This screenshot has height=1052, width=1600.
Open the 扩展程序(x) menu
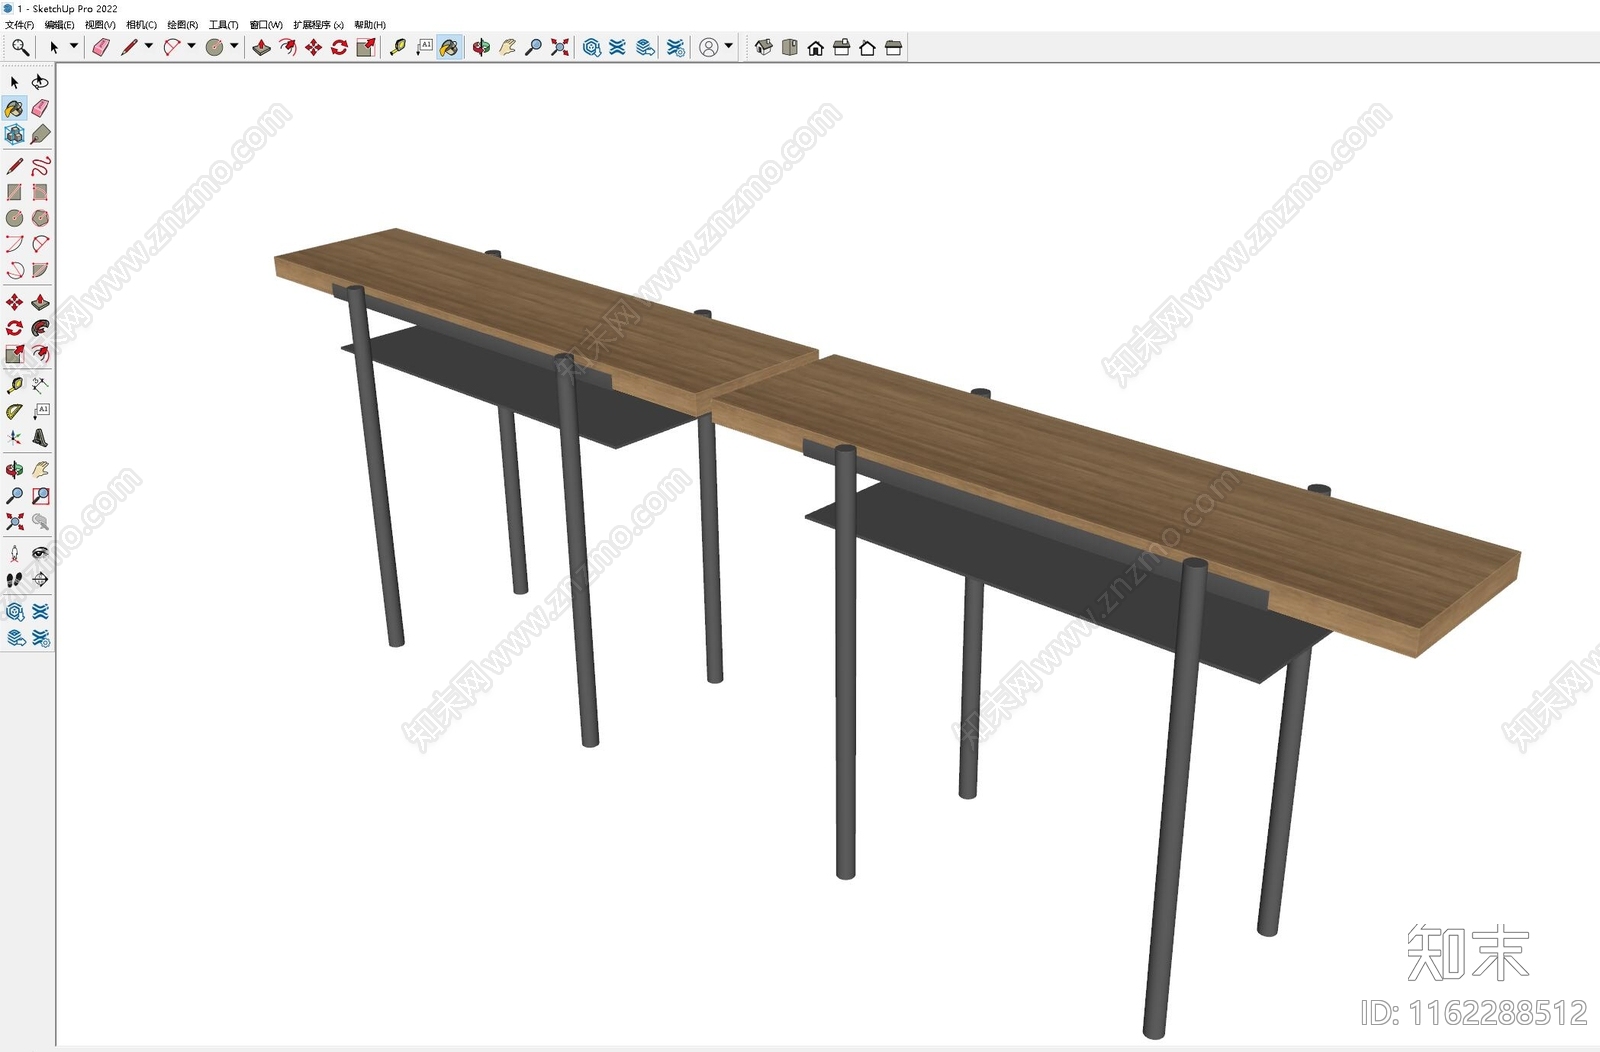(x=318, y=25)
